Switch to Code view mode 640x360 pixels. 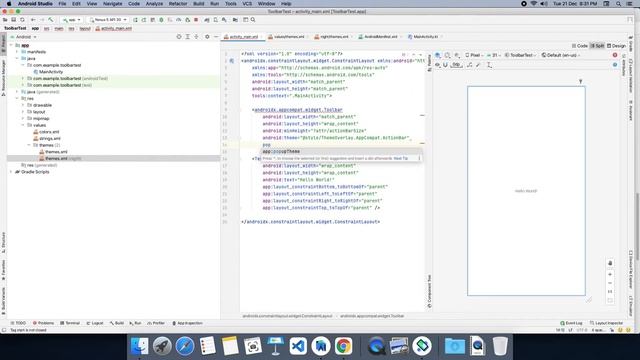pyautogui.click(x=580, y=46)
